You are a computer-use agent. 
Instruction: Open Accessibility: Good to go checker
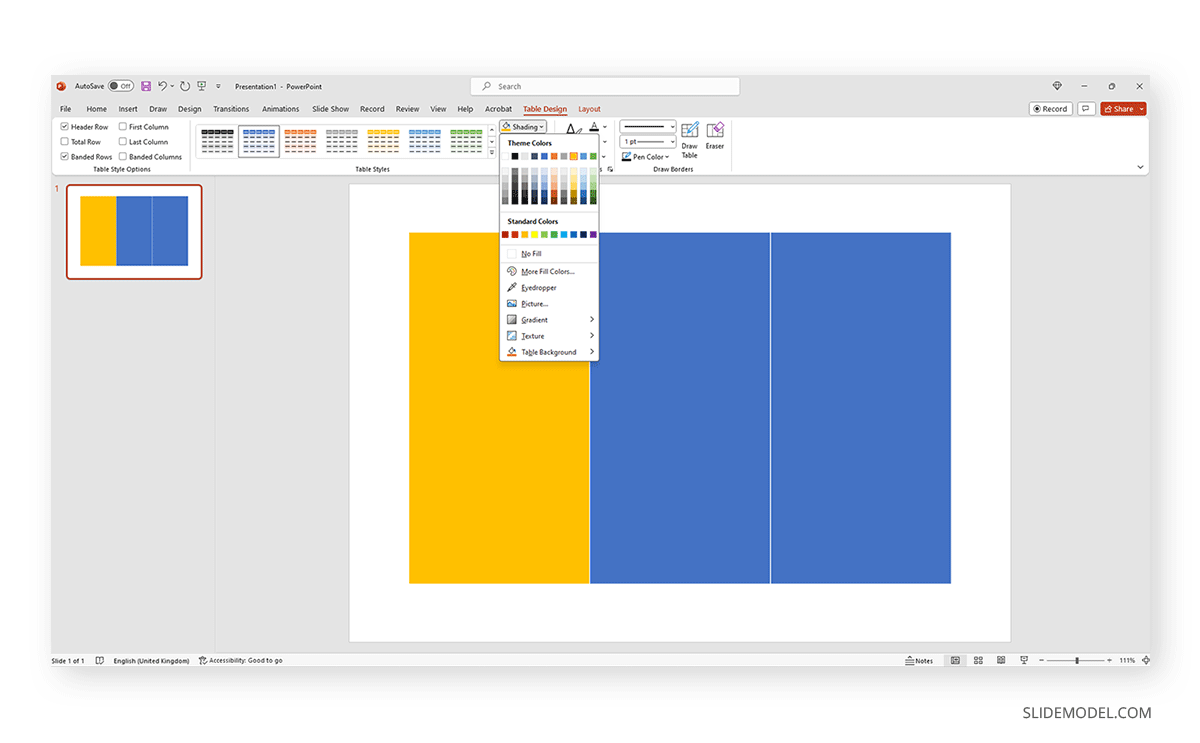pos(241,661)
